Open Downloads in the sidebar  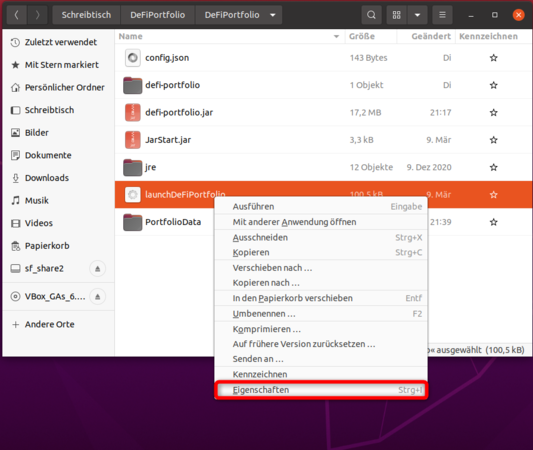tap(47, 178)
